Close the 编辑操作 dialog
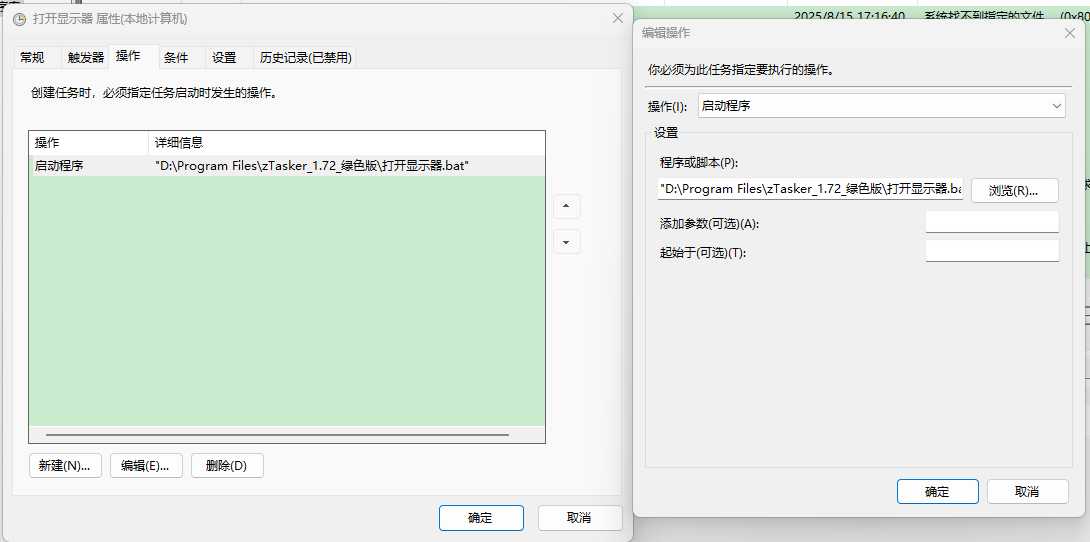Image resolution: width=1090 pixels, height=542 pixels. [1070, 33]
